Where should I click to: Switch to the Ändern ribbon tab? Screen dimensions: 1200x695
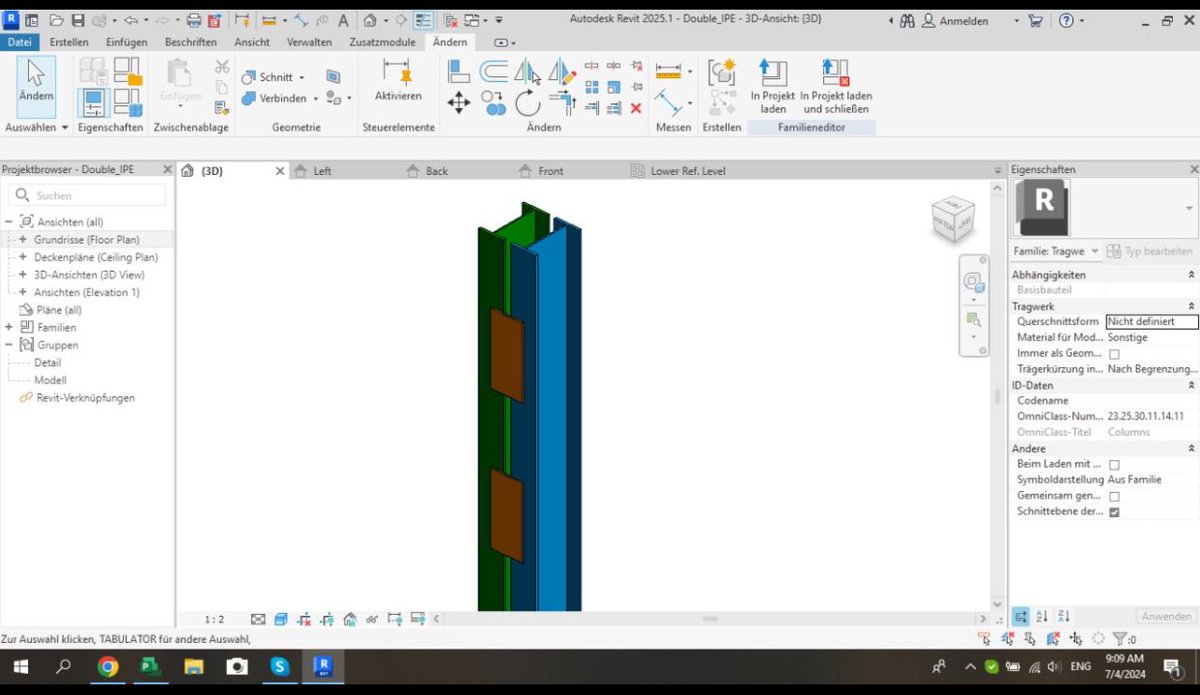point(450,42)
